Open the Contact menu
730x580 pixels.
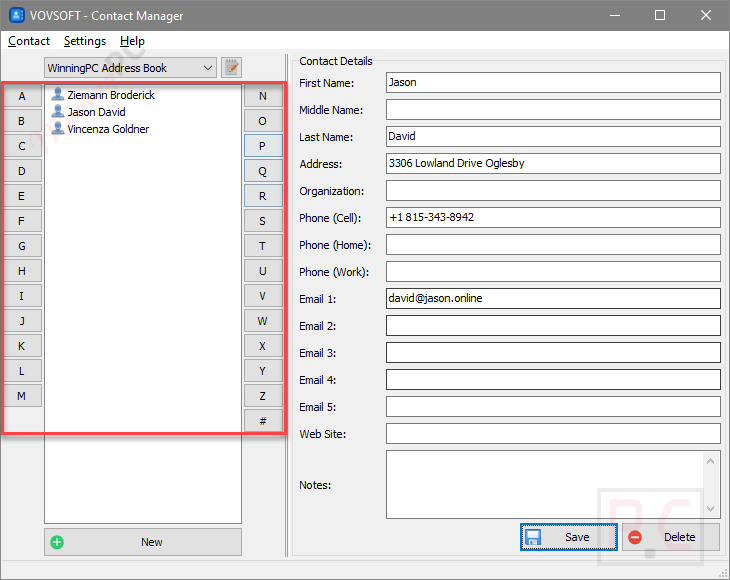29,41
